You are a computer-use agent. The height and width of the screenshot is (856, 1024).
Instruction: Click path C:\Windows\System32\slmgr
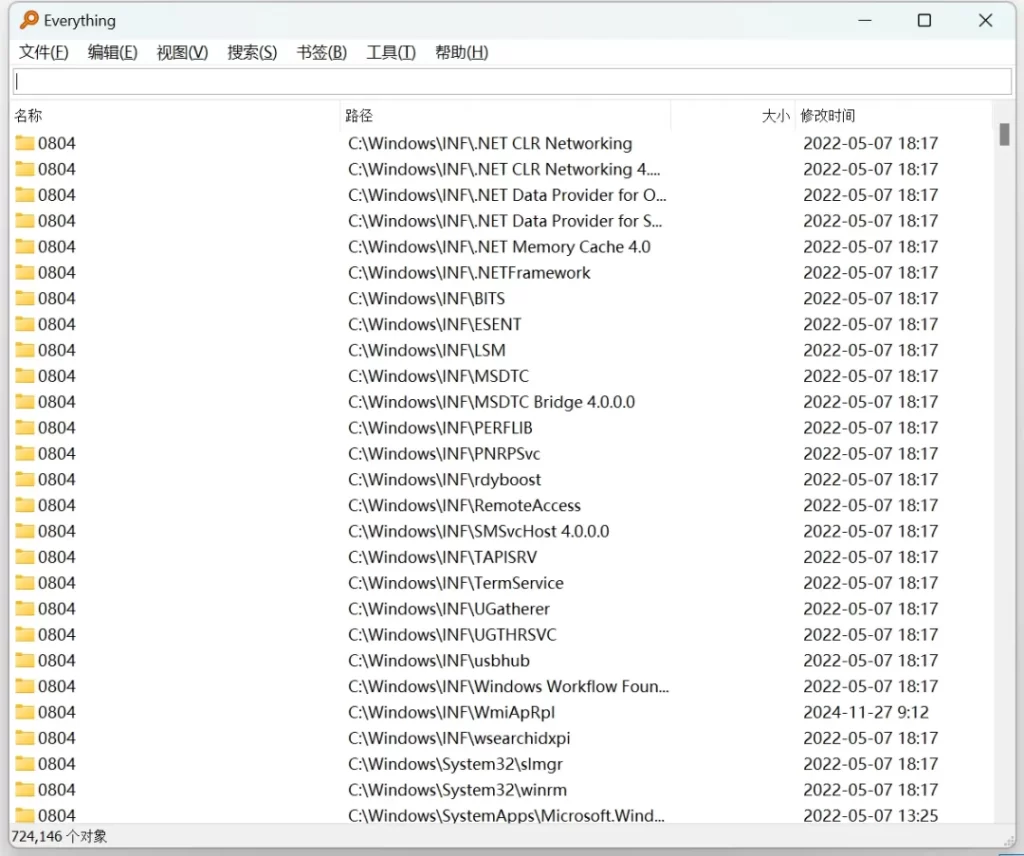(455, 764)
